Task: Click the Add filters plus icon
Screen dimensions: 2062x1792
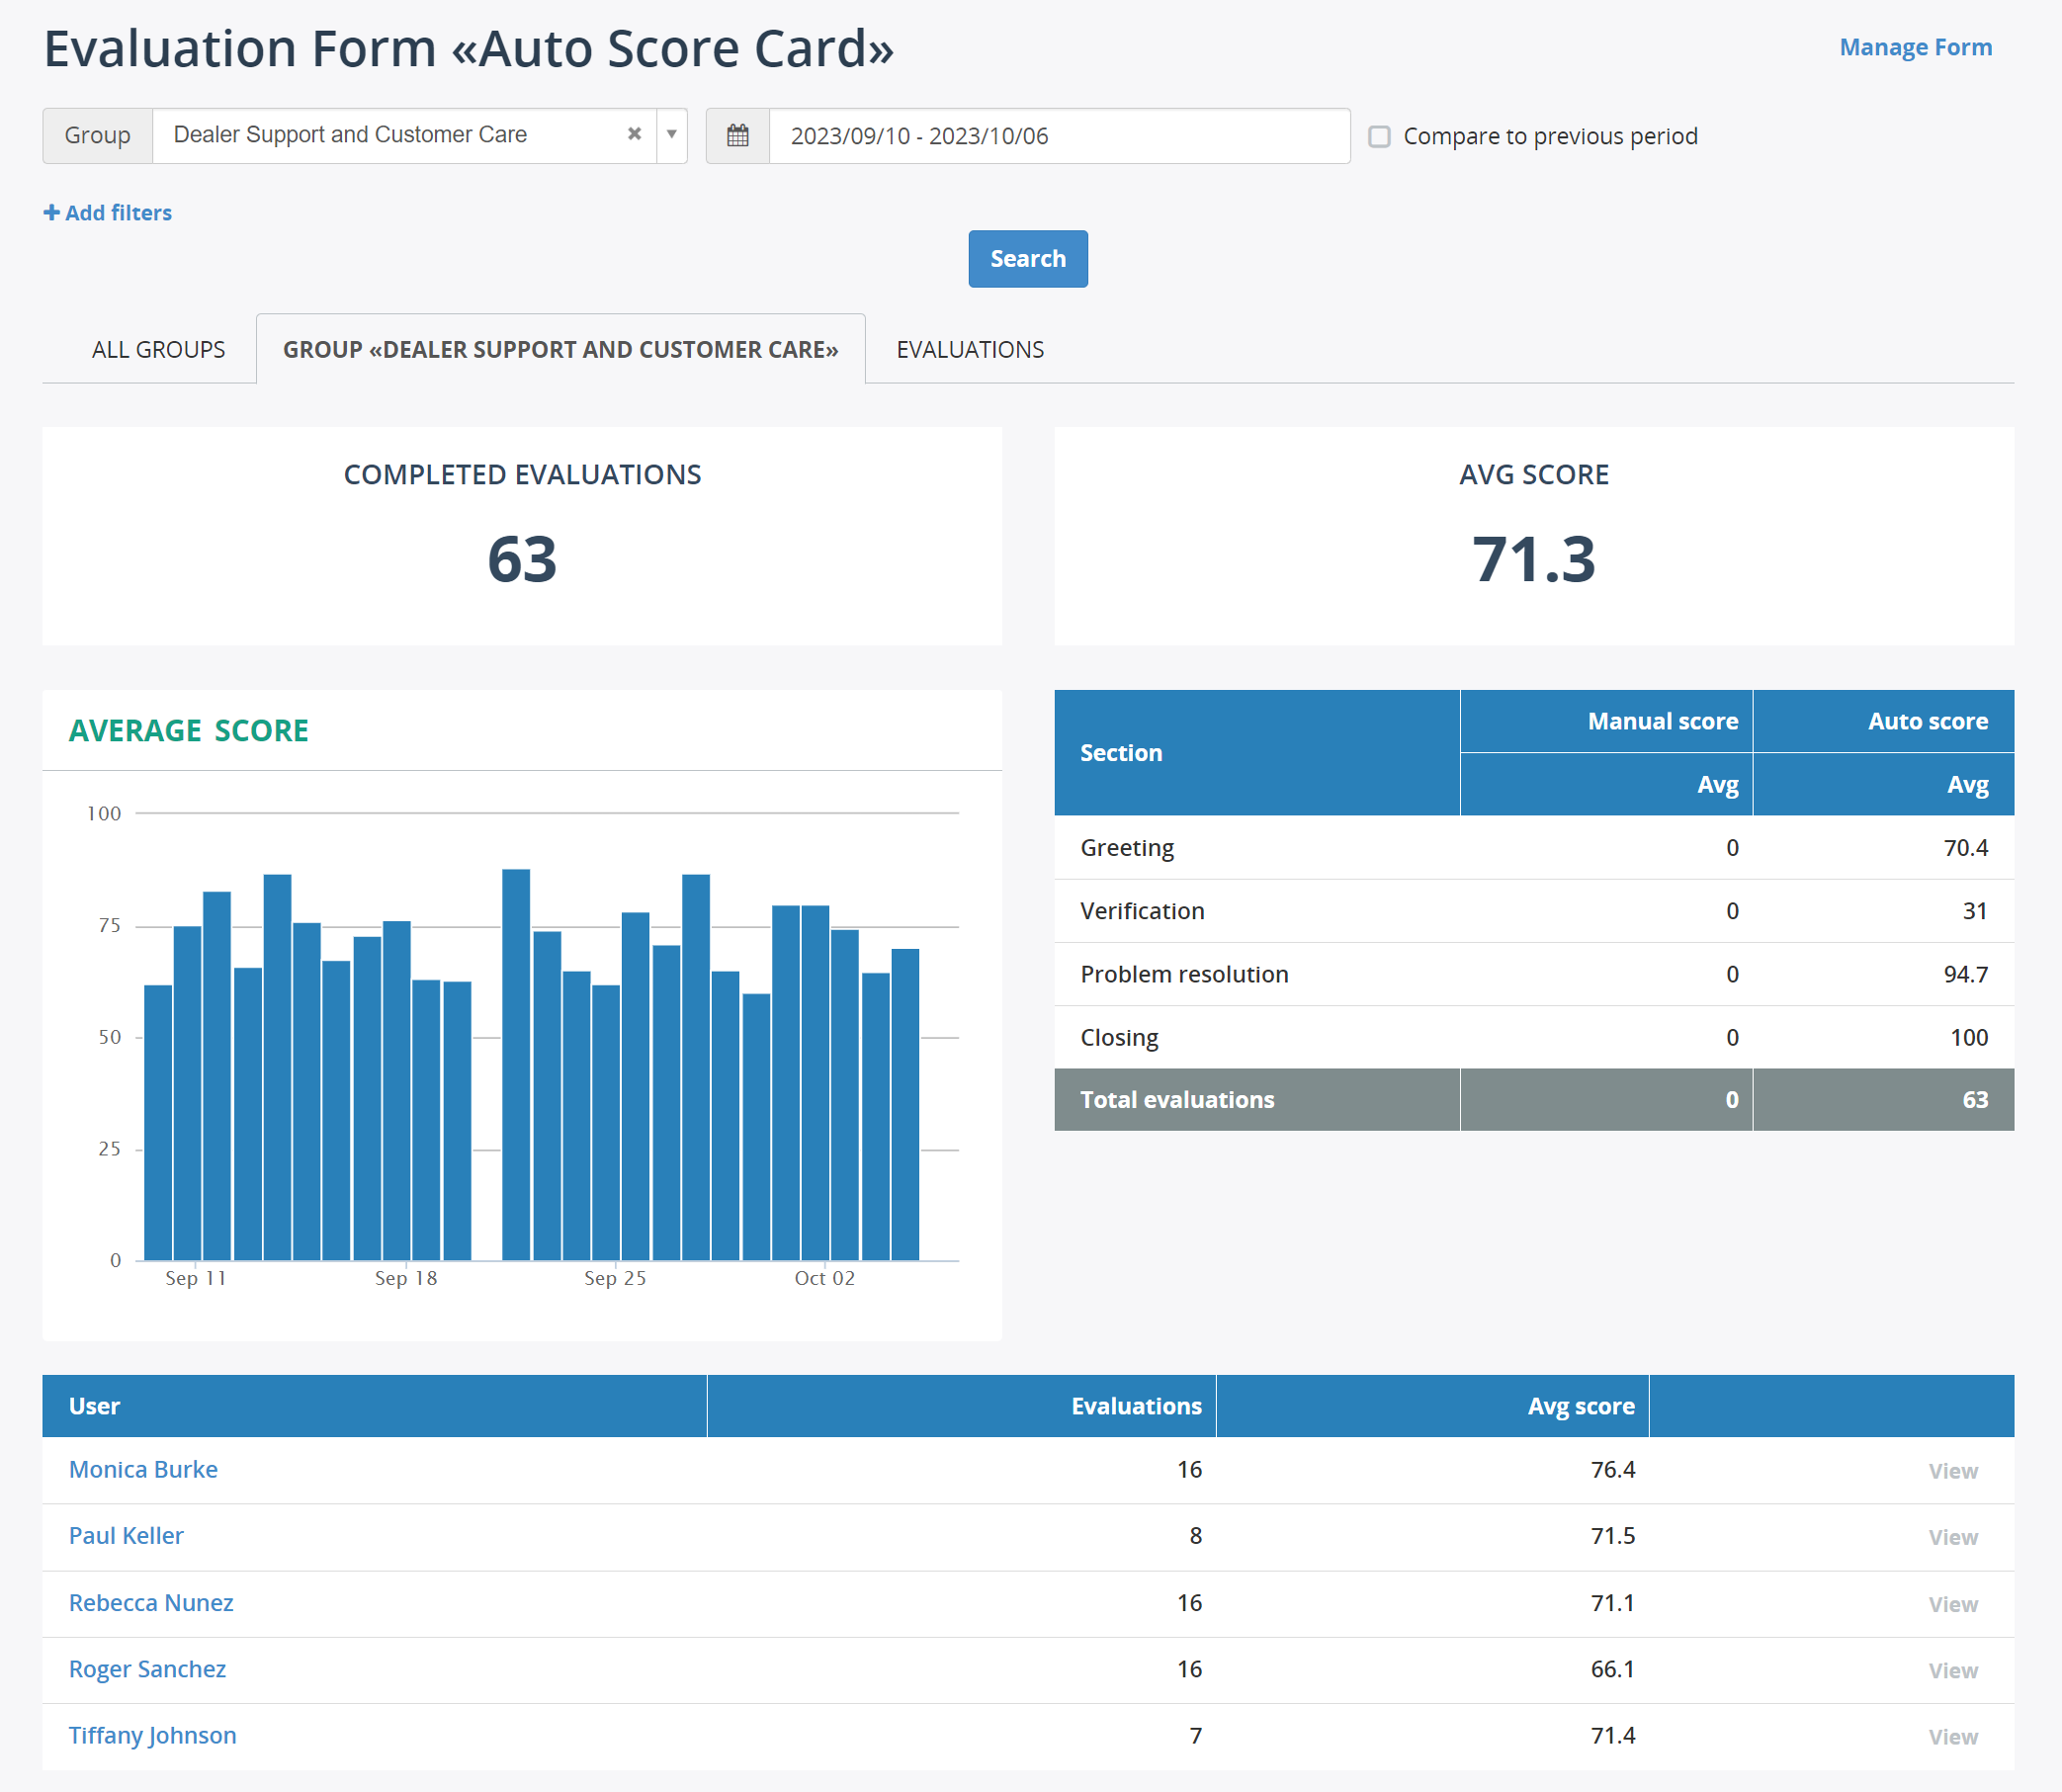Action: pos(51,212)
